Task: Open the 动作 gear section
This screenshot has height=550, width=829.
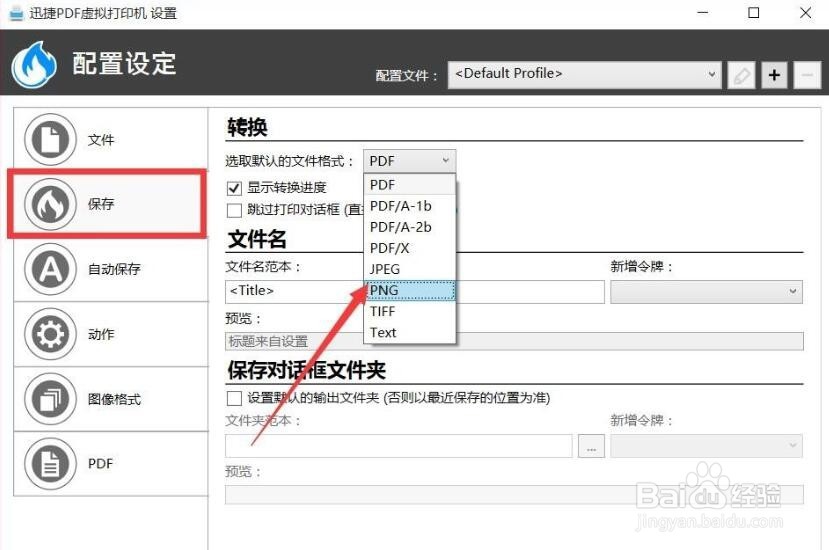Action: click(110, 334)
